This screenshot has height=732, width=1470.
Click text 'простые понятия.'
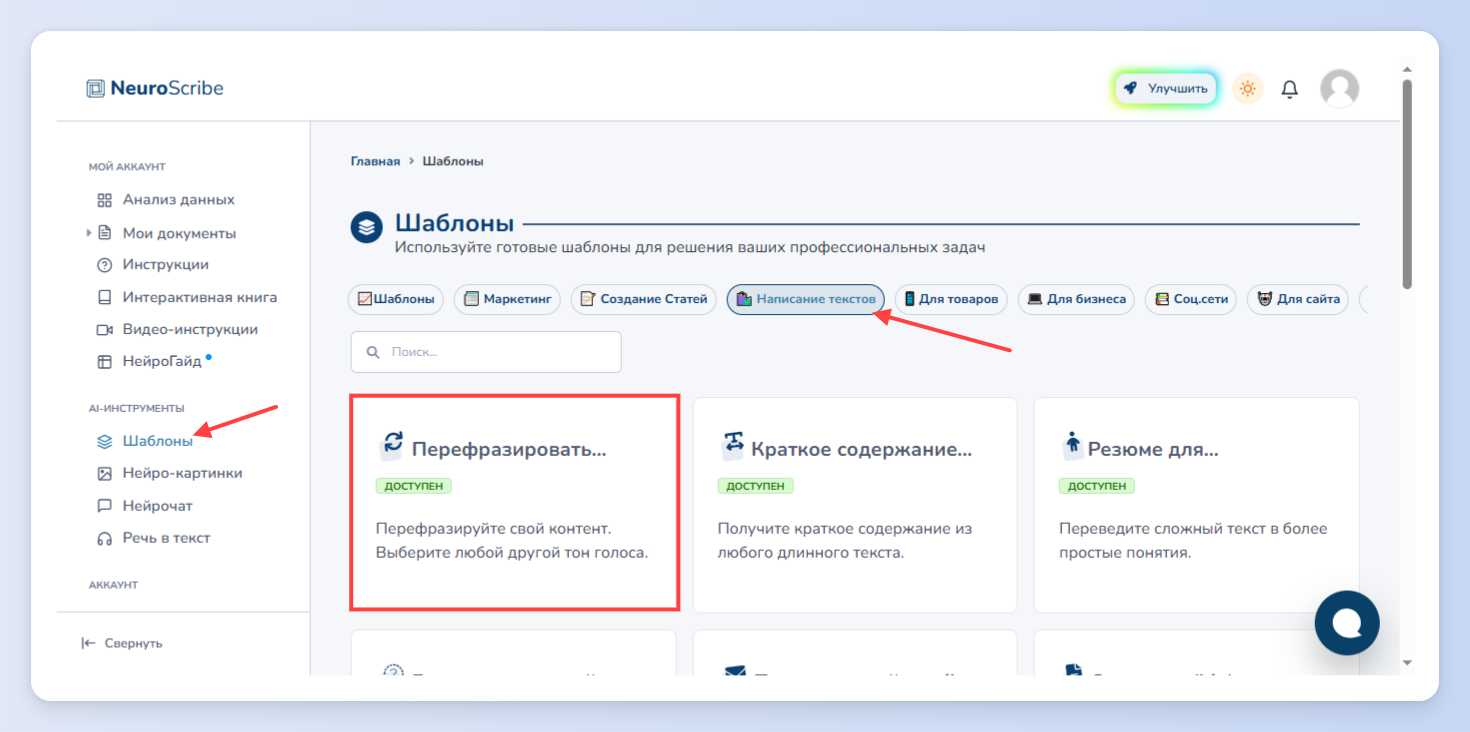pyautogui.click(x=1125, y=552)
